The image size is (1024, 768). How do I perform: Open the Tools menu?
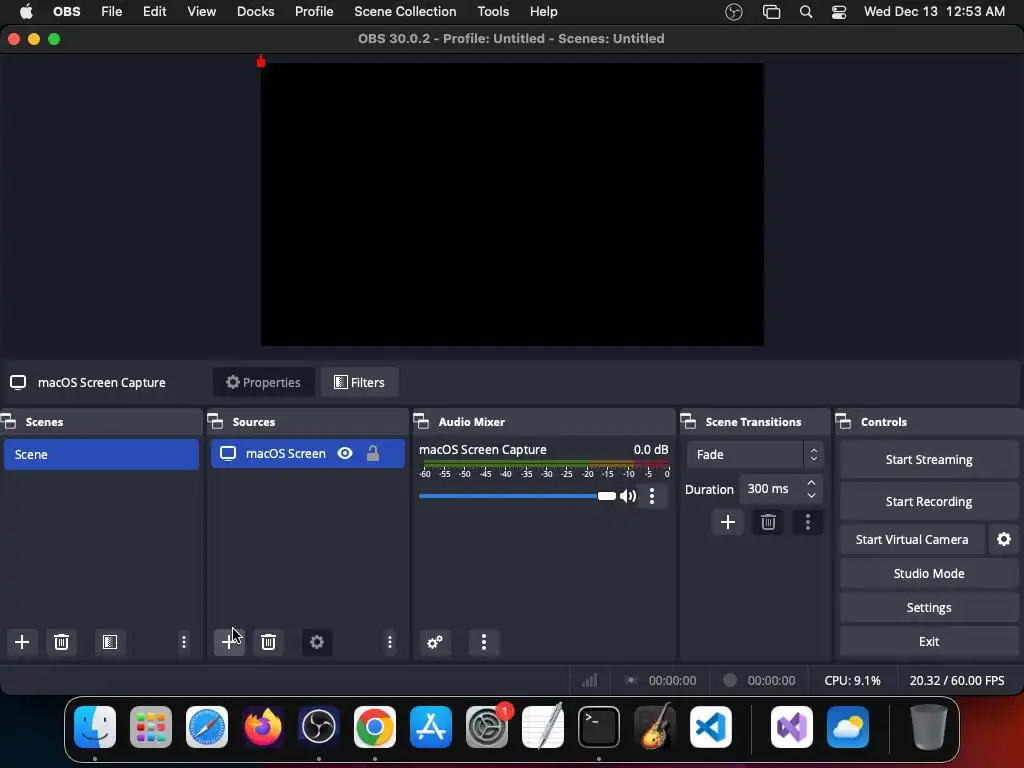[x=493, y=12]
